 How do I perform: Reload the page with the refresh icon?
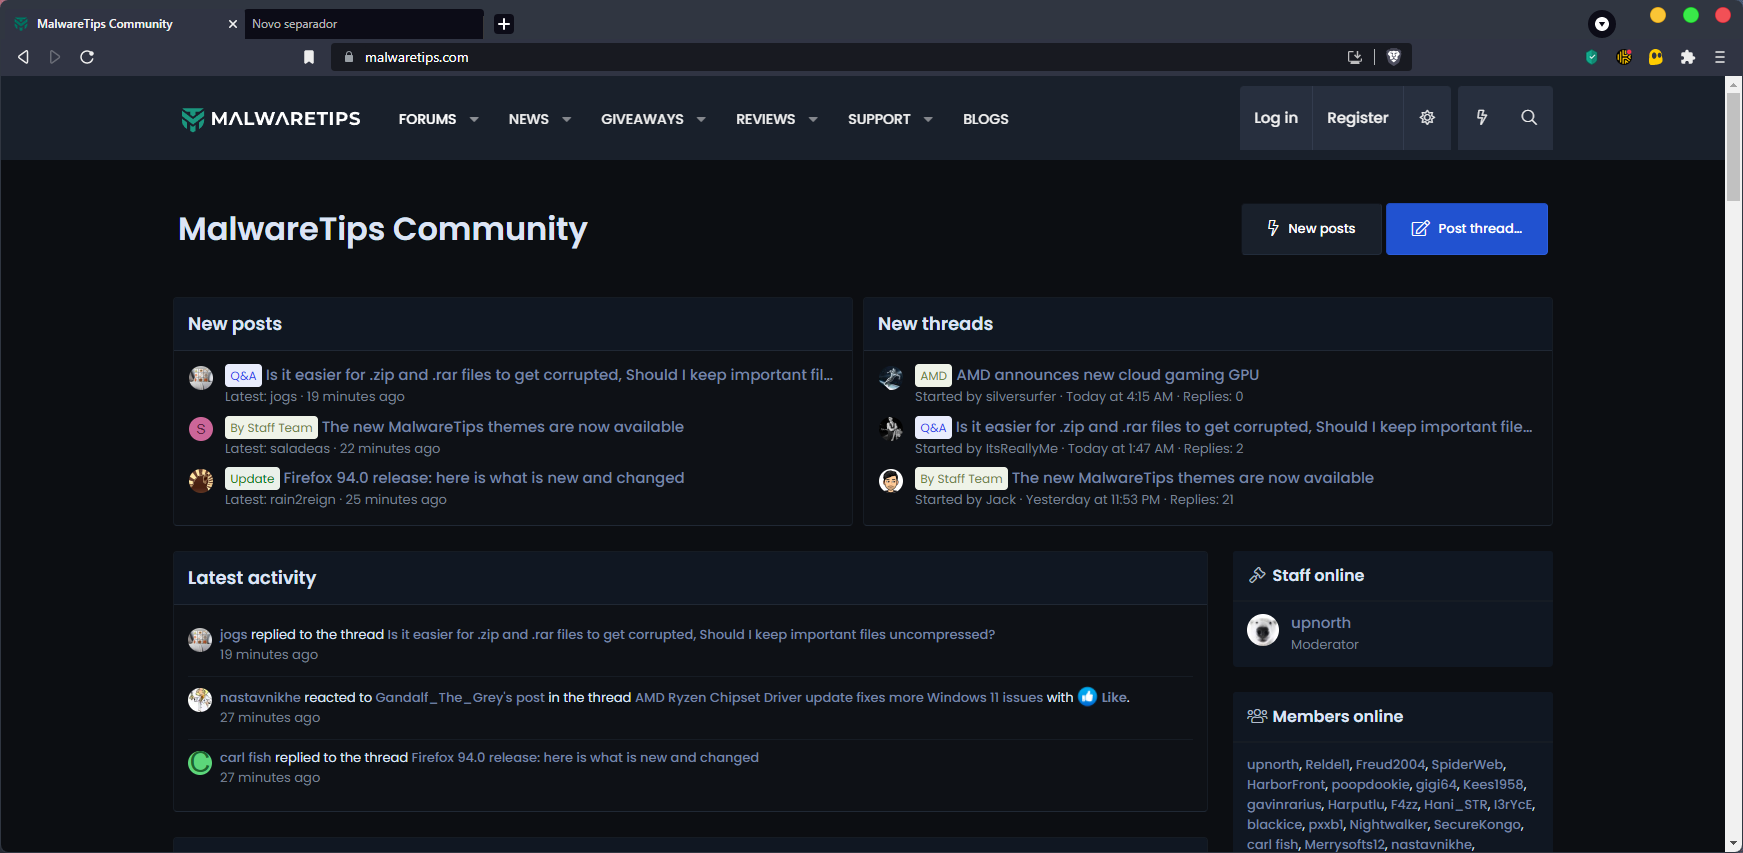coord(87,57)
